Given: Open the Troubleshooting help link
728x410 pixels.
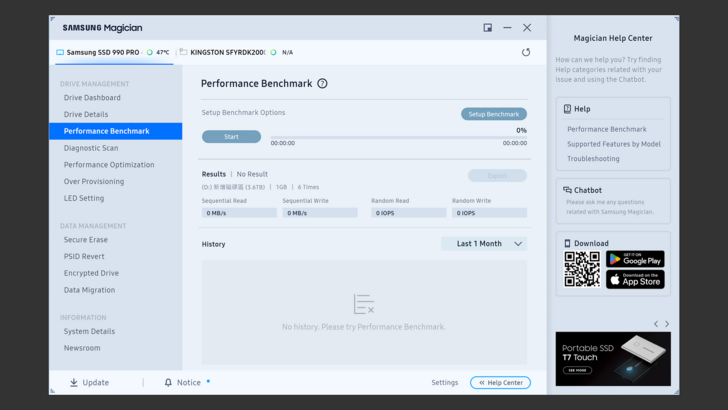Looking at the screenshot, I should (x=593, y=159).
